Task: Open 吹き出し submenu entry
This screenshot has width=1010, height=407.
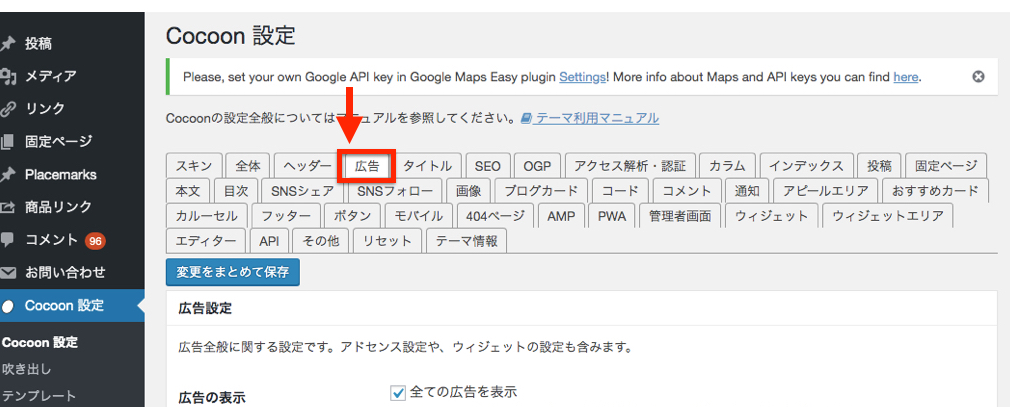Action: [26, 370]
